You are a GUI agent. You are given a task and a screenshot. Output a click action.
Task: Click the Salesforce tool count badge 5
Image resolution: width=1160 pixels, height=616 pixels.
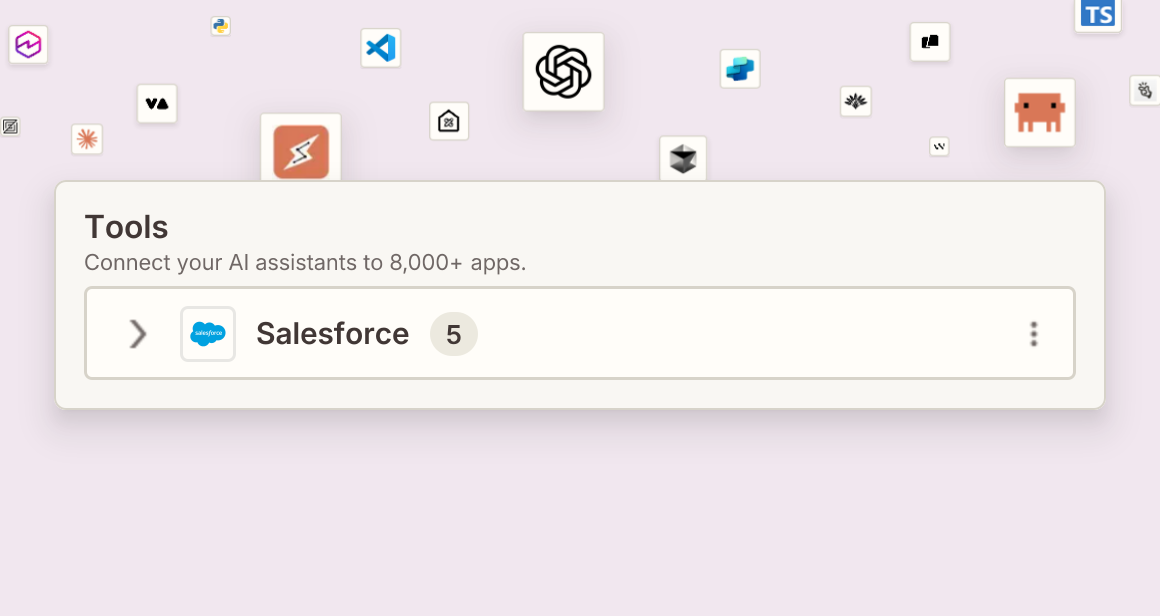tap(453, 334)
